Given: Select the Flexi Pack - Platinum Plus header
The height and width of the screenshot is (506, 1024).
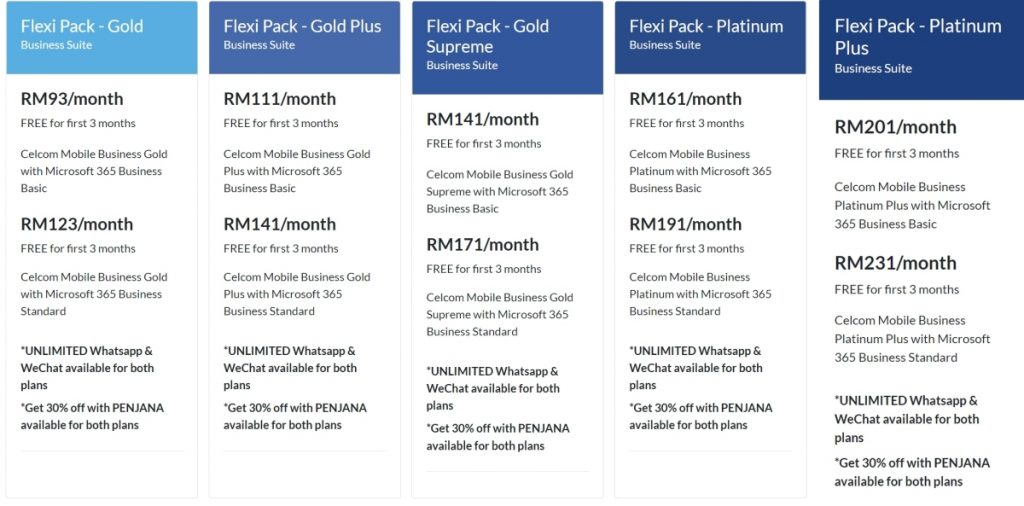Looking at the screenshot, I should (x=918, y=37).
